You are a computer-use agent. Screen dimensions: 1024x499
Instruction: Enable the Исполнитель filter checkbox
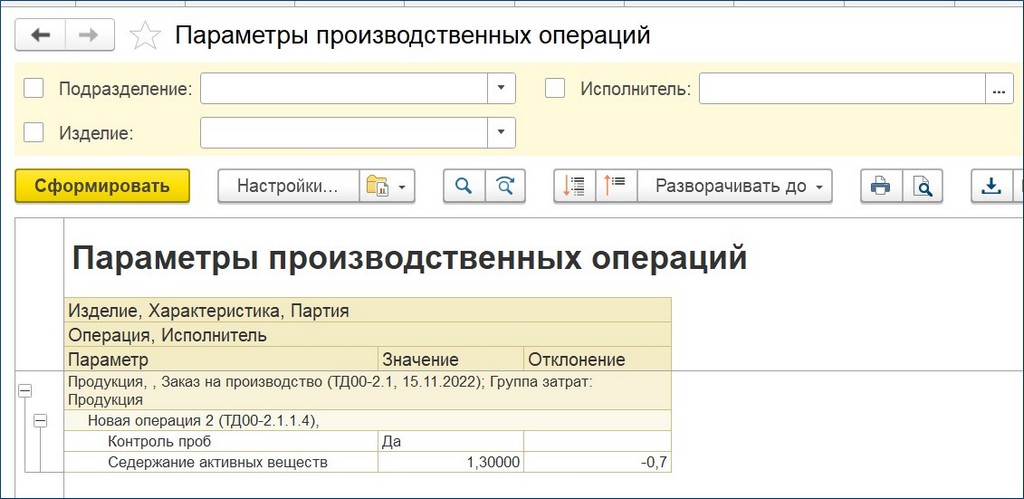[x=555, y=88]
